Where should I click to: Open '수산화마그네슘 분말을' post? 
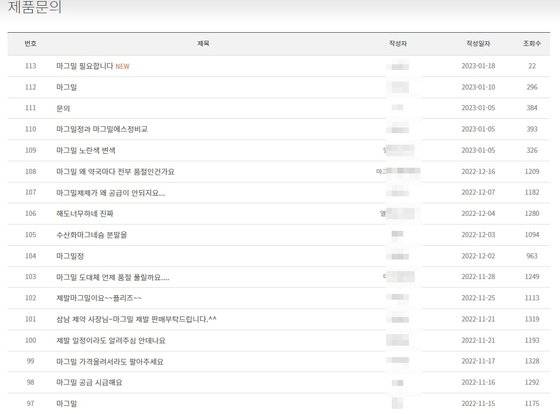[x=91, y=235]
